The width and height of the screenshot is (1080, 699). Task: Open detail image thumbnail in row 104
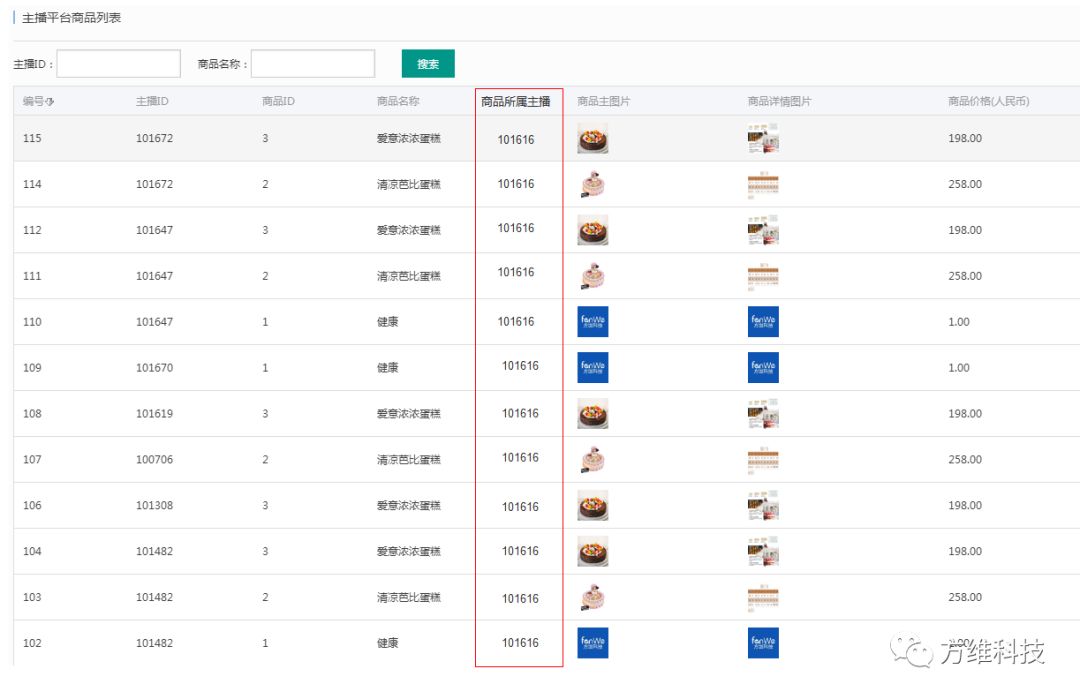click(763, 551)
